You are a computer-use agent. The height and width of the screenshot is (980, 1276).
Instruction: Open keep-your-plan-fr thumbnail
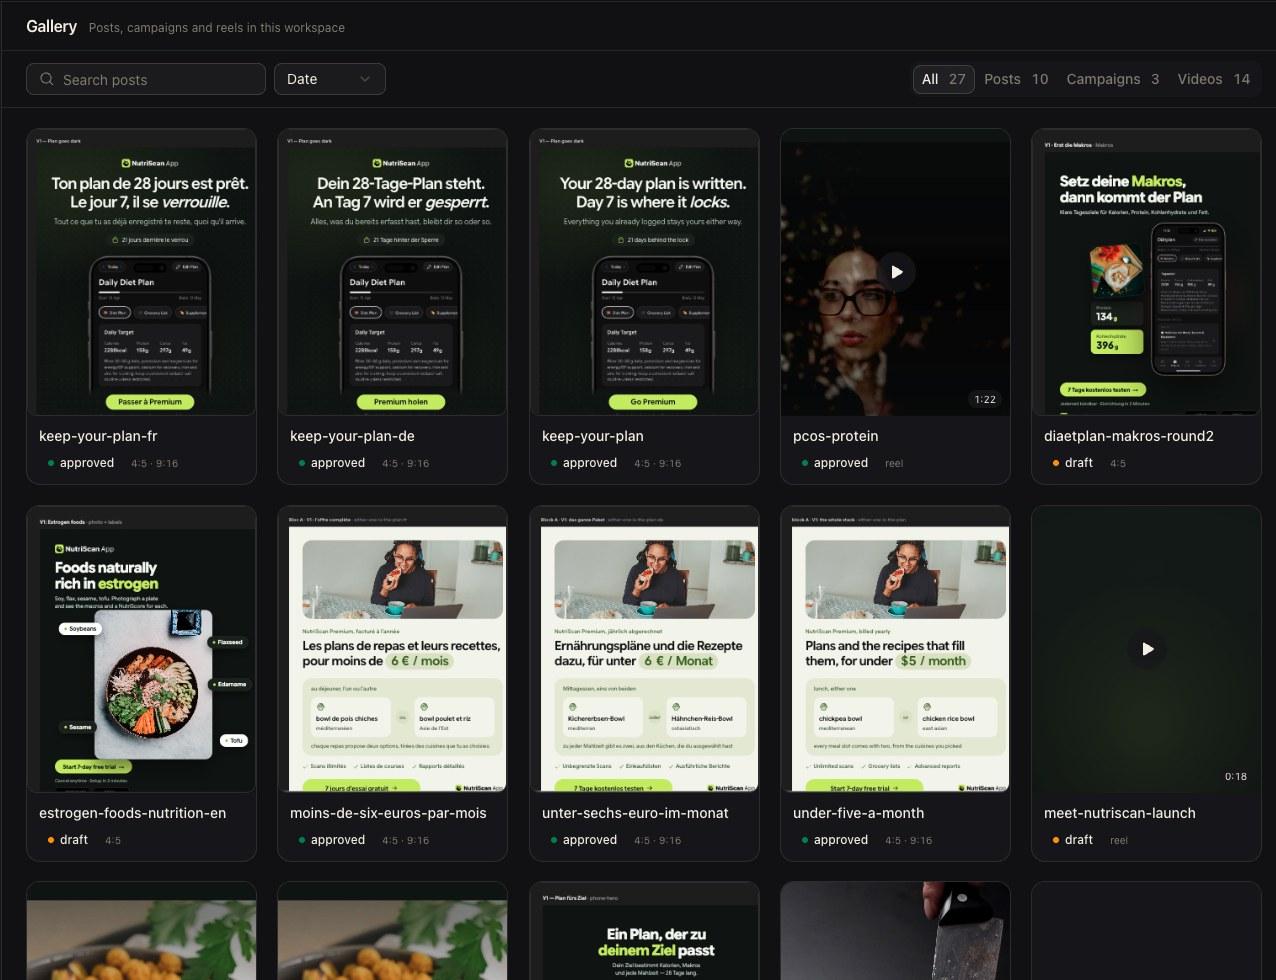point(141,272)
